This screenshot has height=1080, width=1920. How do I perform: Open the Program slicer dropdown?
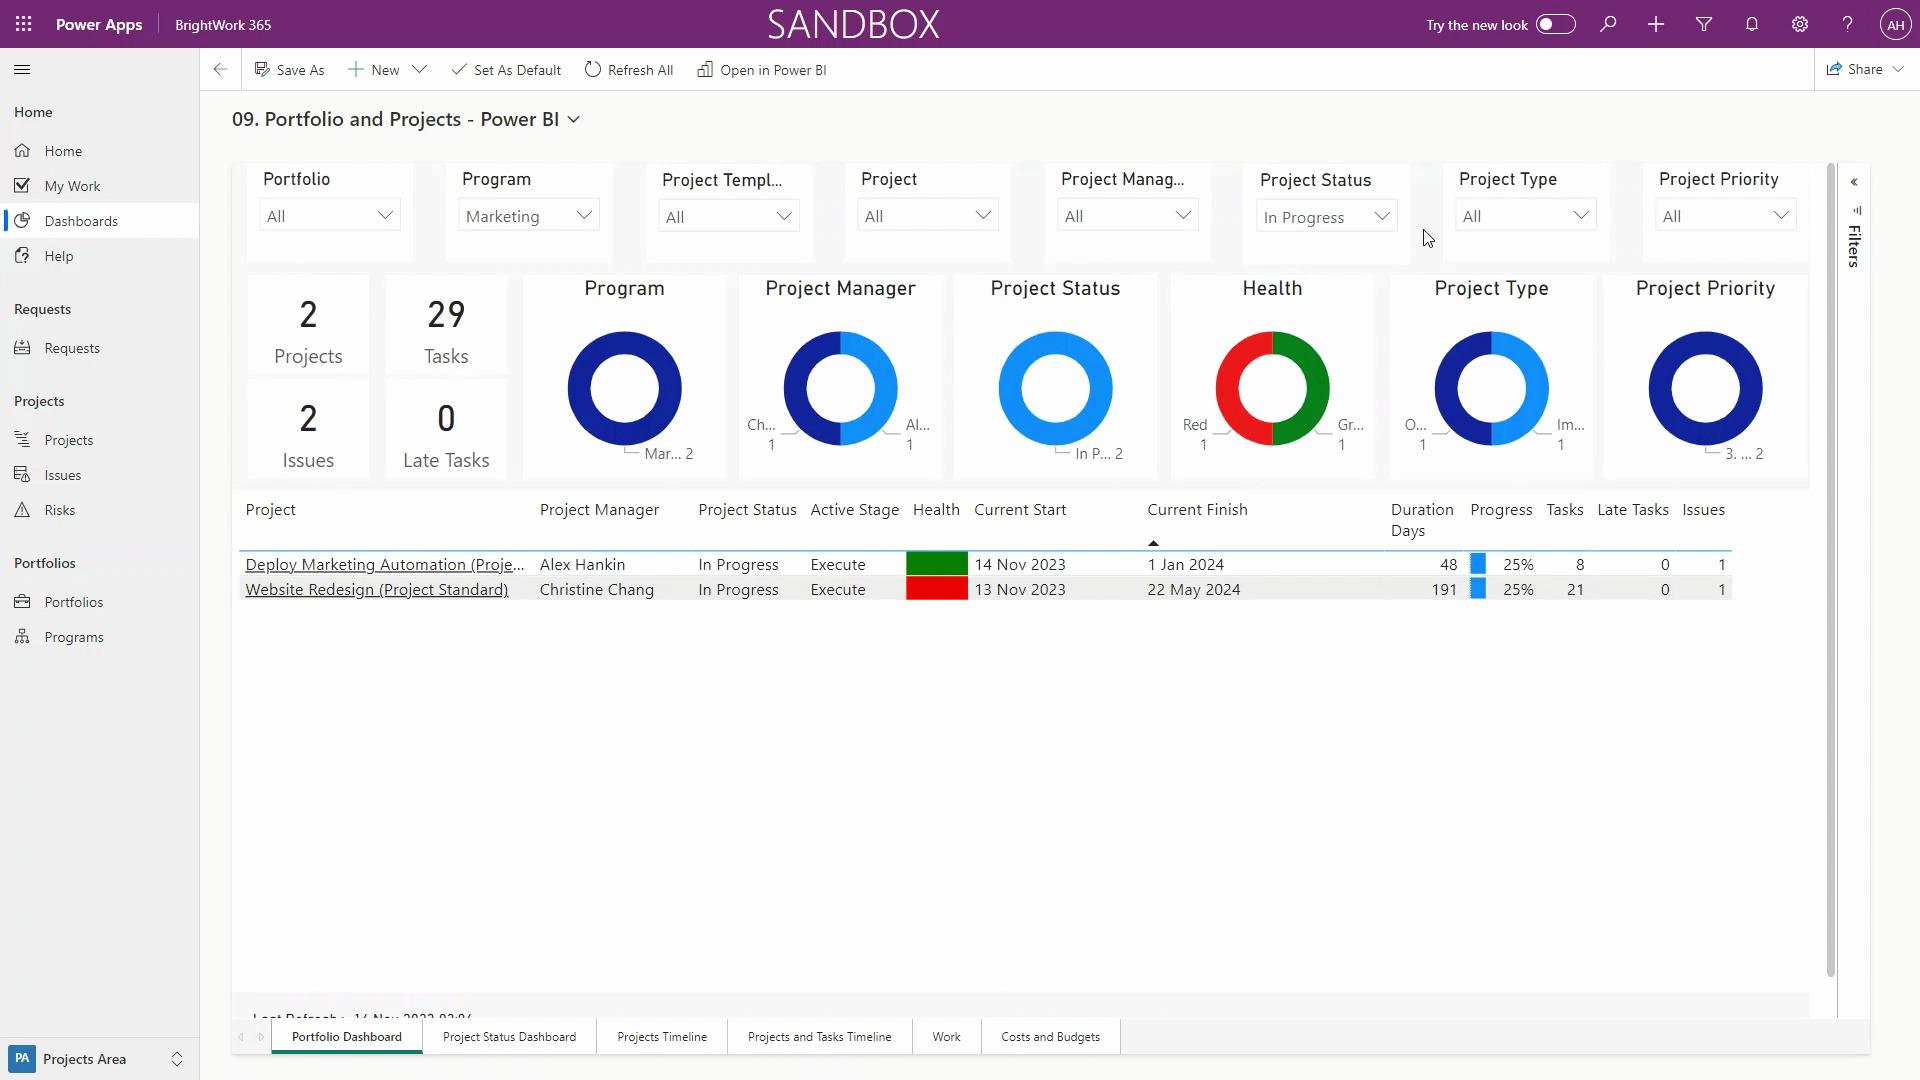point(529,216)
